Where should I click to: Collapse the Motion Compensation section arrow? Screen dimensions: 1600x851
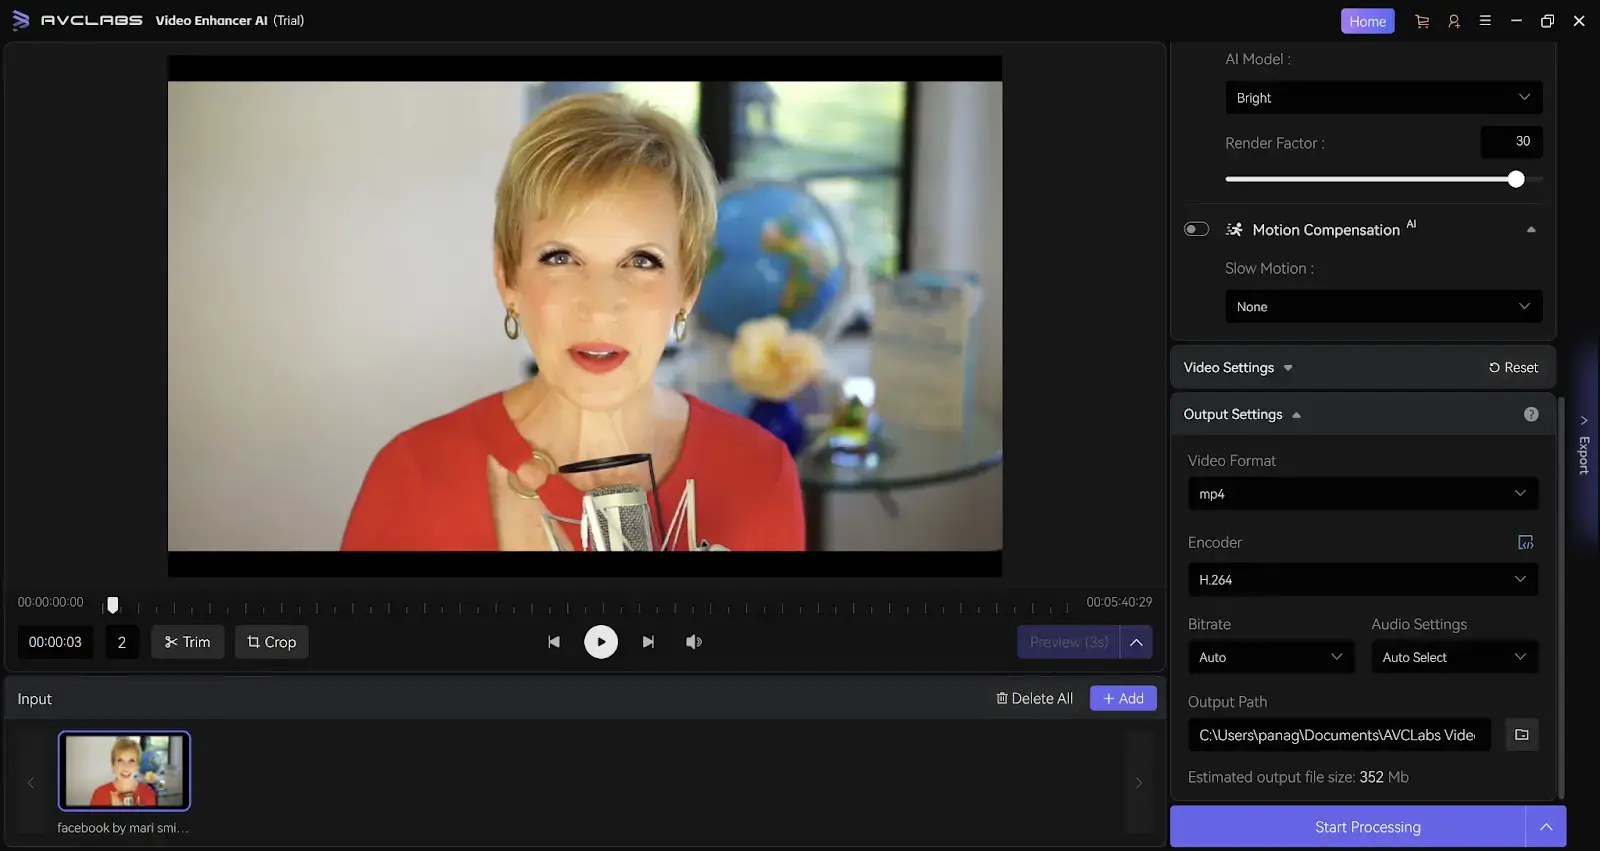coord(1530,230)
